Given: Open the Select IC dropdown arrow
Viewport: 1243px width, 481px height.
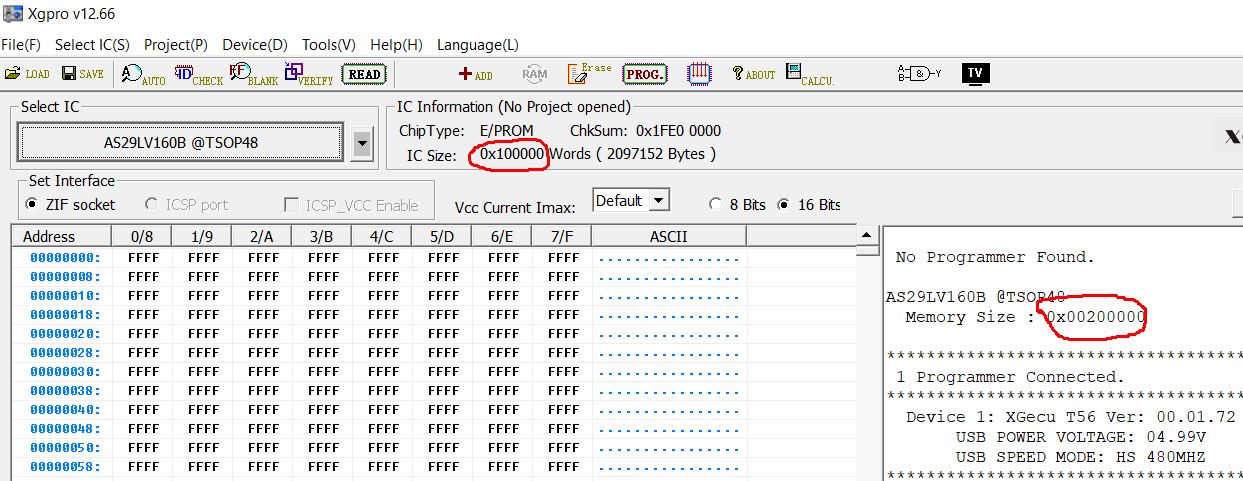Looking at the screenshot, I should click(x=362, y=143).
